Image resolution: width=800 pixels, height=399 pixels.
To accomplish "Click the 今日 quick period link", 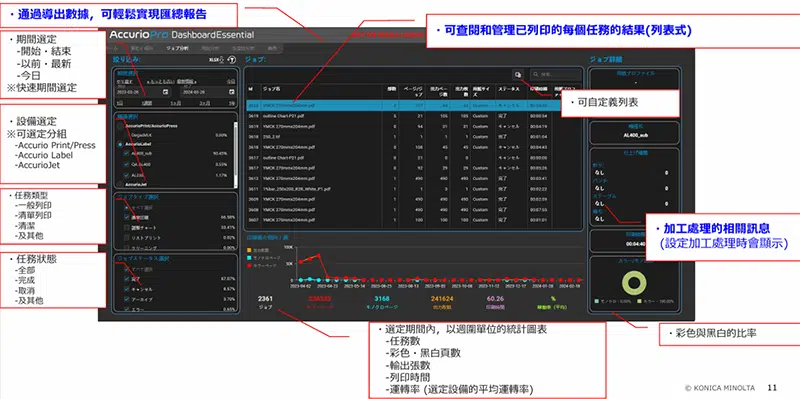I will pos(231,81).
